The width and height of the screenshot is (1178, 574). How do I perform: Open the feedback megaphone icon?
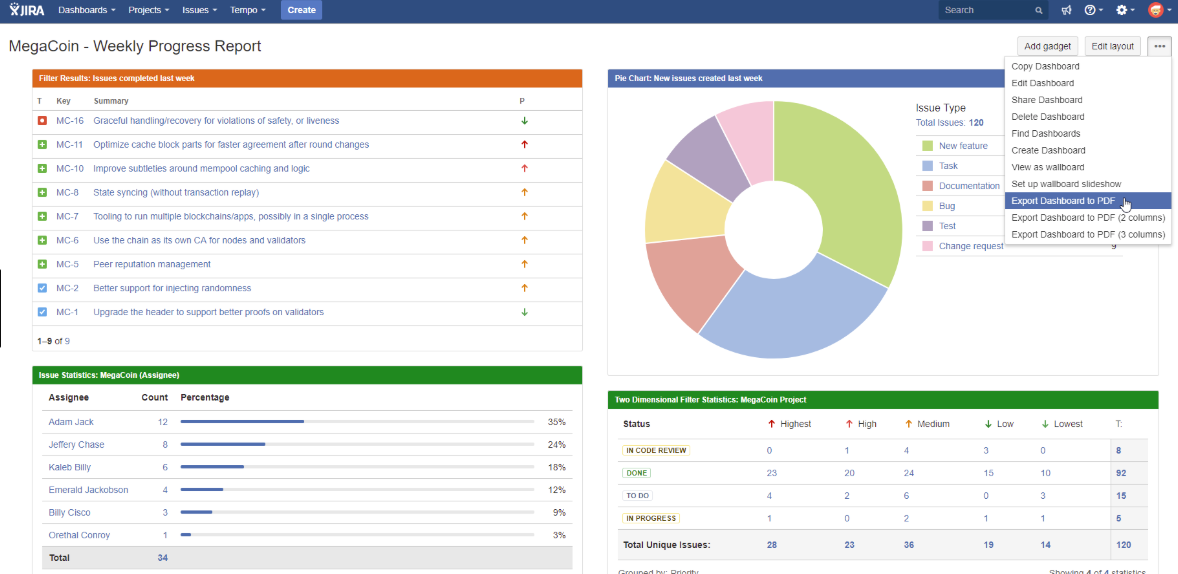pos(1065,11)
